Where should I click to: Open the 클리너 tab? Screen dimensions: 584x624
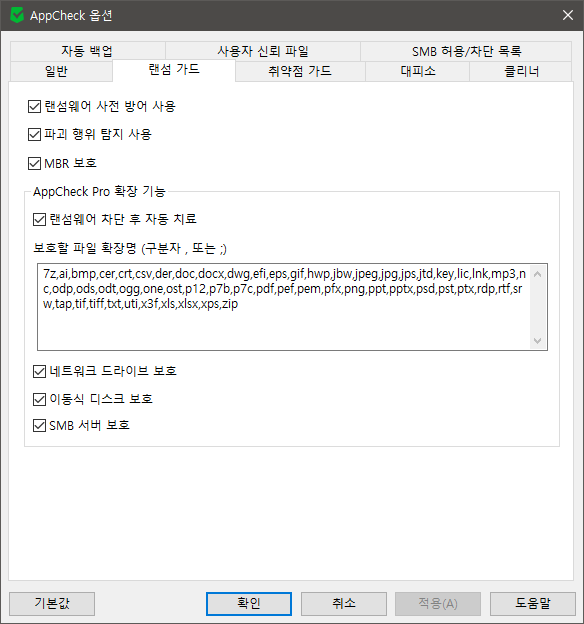tap(521, 72)
